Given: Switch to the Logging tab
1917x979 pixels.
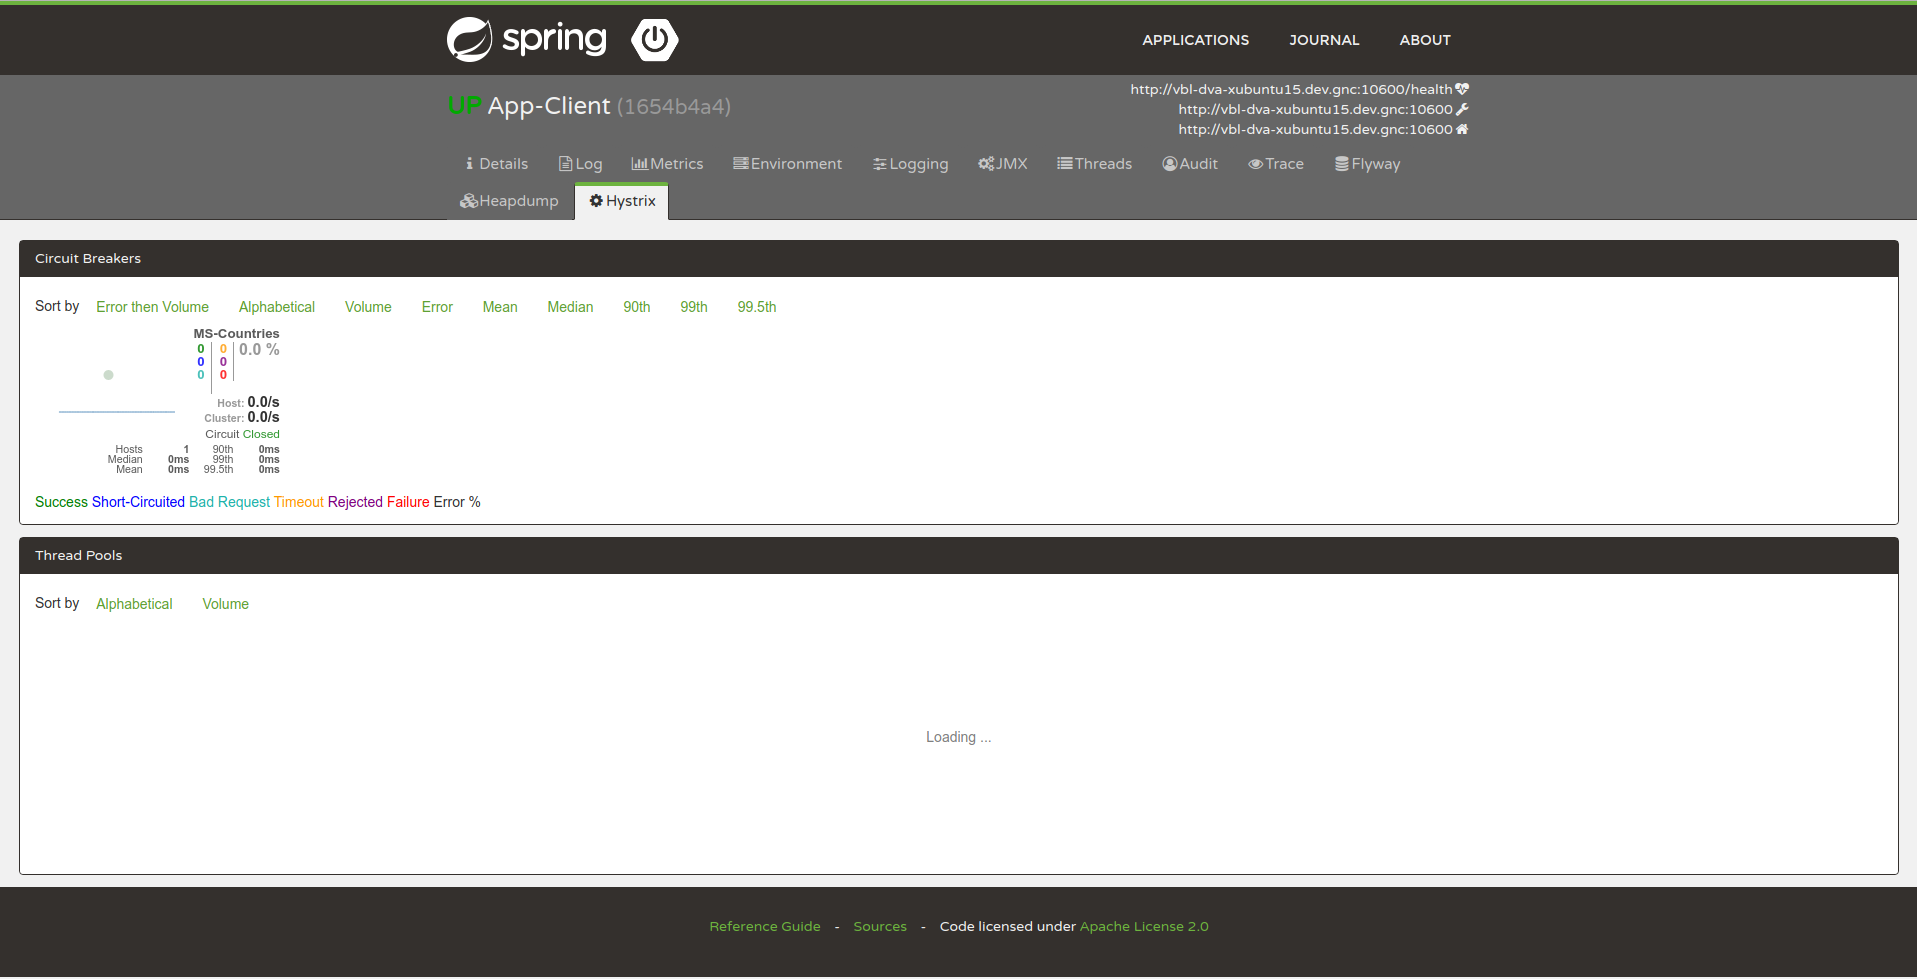Looking at the screenshot, I should [910, 164].
